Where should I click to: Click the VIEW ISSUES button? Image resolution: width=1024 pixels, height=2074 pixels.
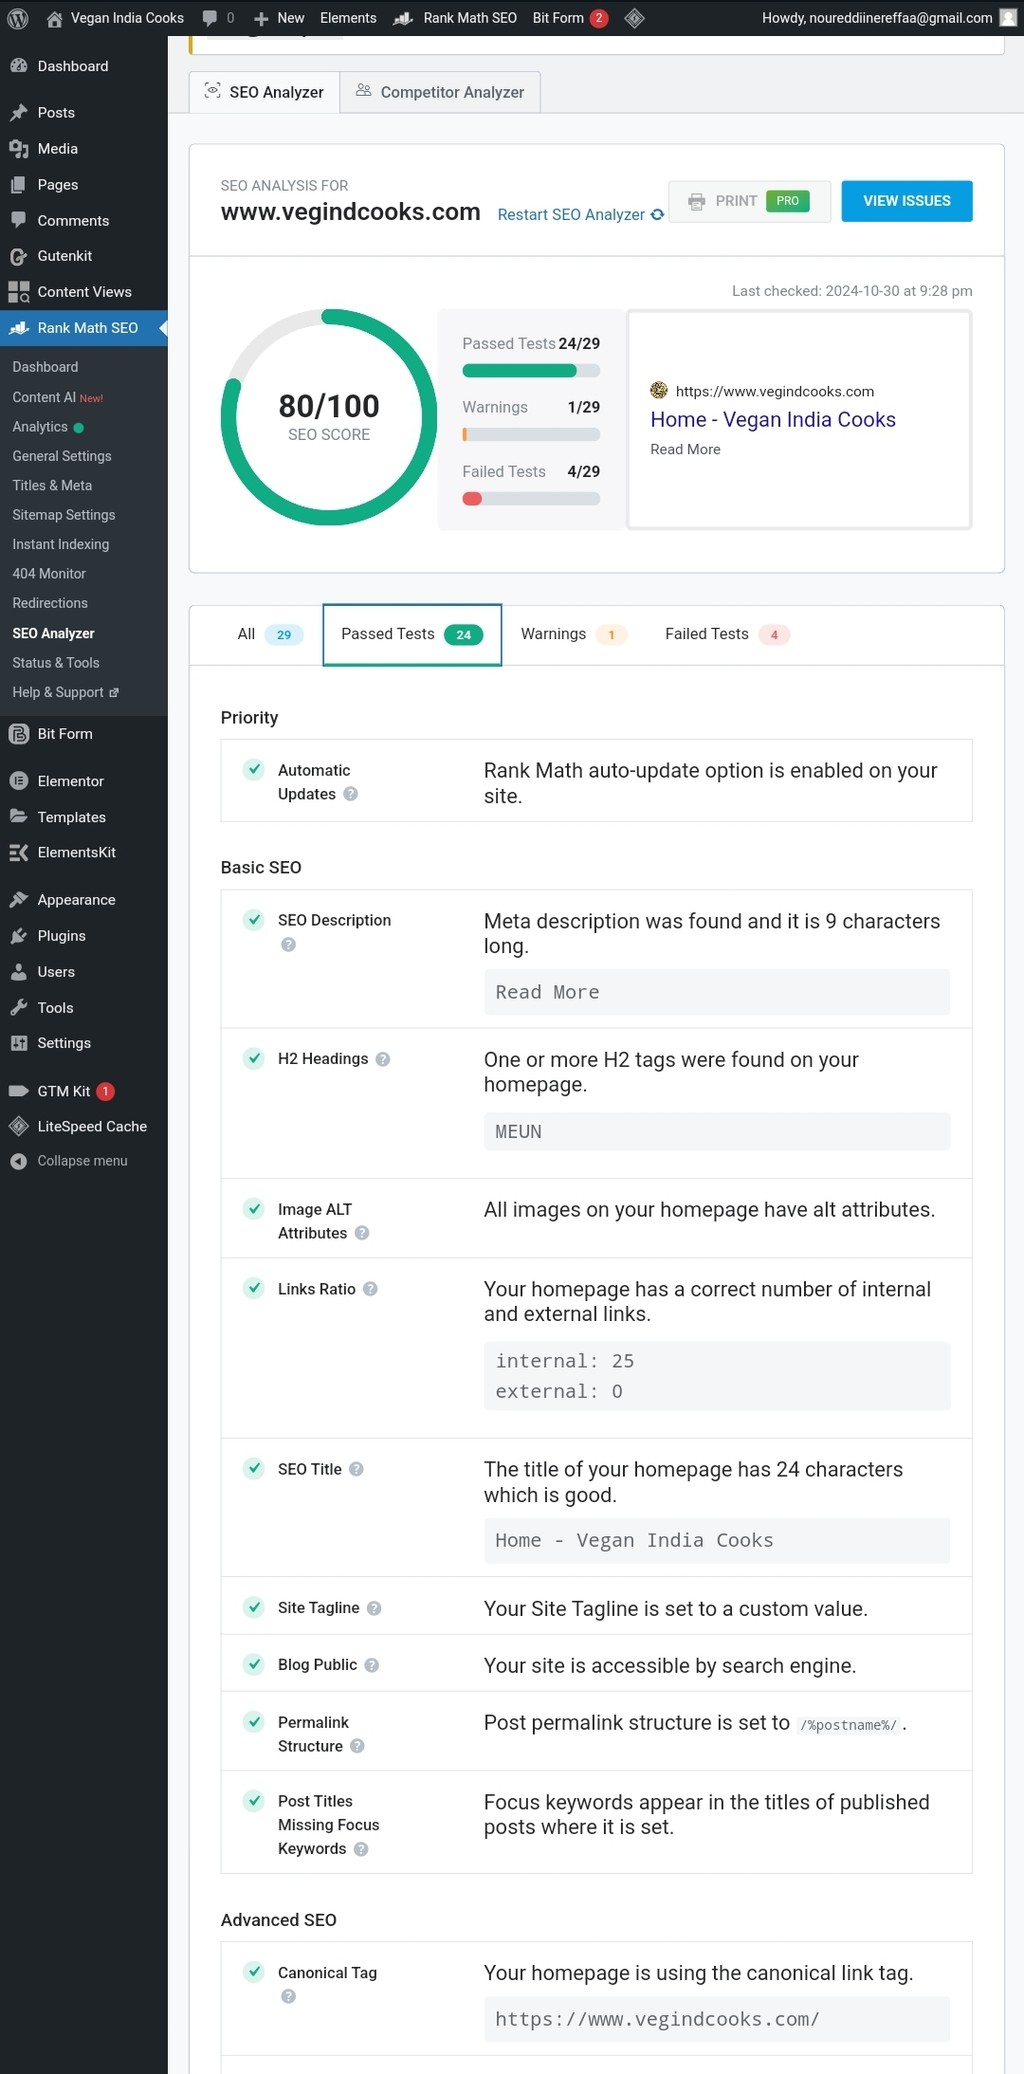coord(907,201)
